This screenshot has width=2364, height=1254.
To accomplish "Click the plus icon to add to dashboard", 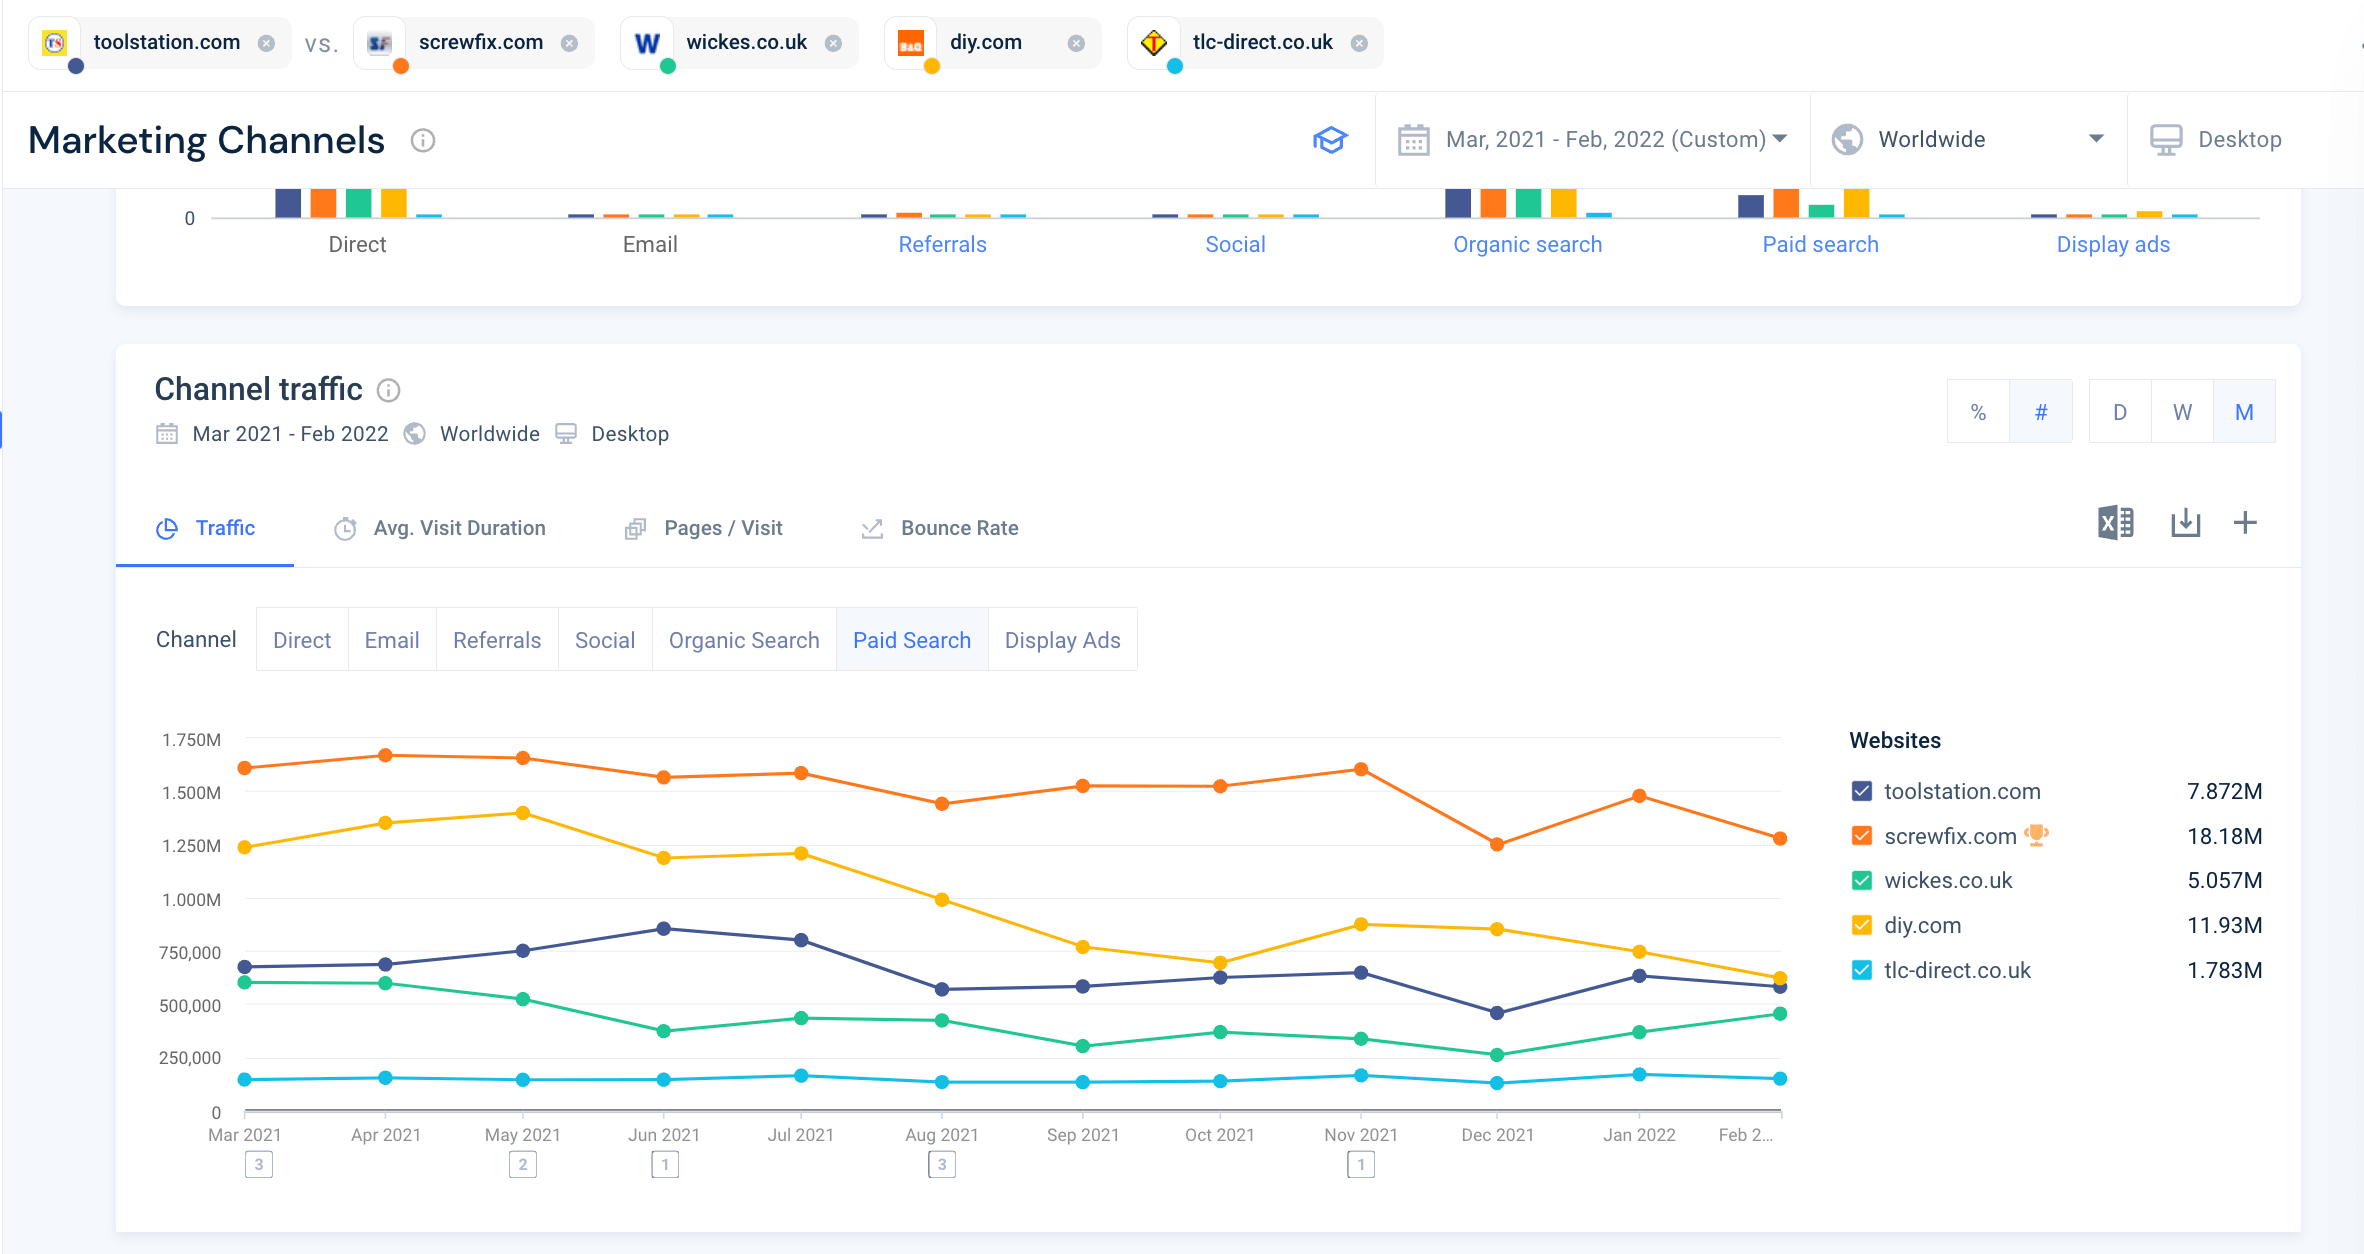I will coord(2245,523).
